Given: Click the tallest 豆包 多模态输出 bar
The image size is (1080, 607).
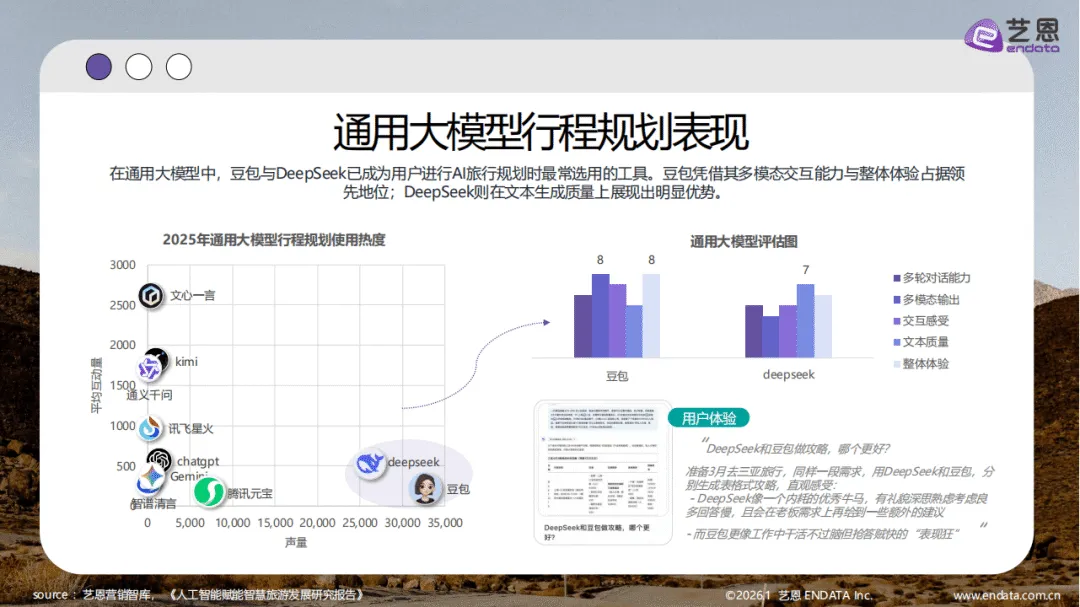Looking at the screenshot, I should coord(600,316).
